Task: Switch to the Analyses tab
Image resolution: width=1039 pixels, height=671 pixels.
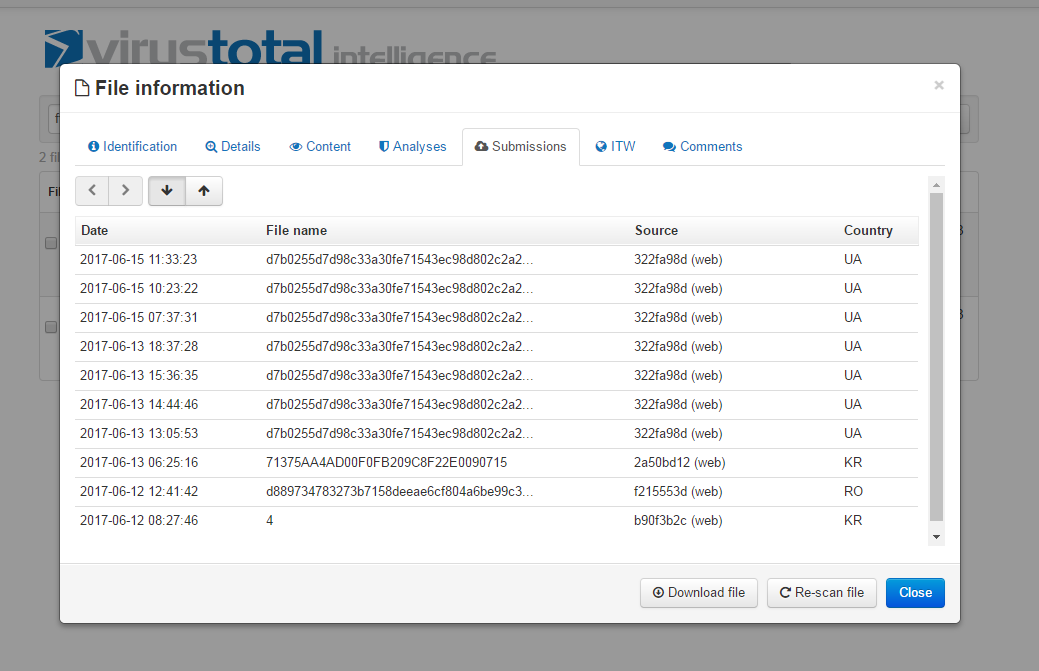Action: pyautogui.click(x=412, y=147)
